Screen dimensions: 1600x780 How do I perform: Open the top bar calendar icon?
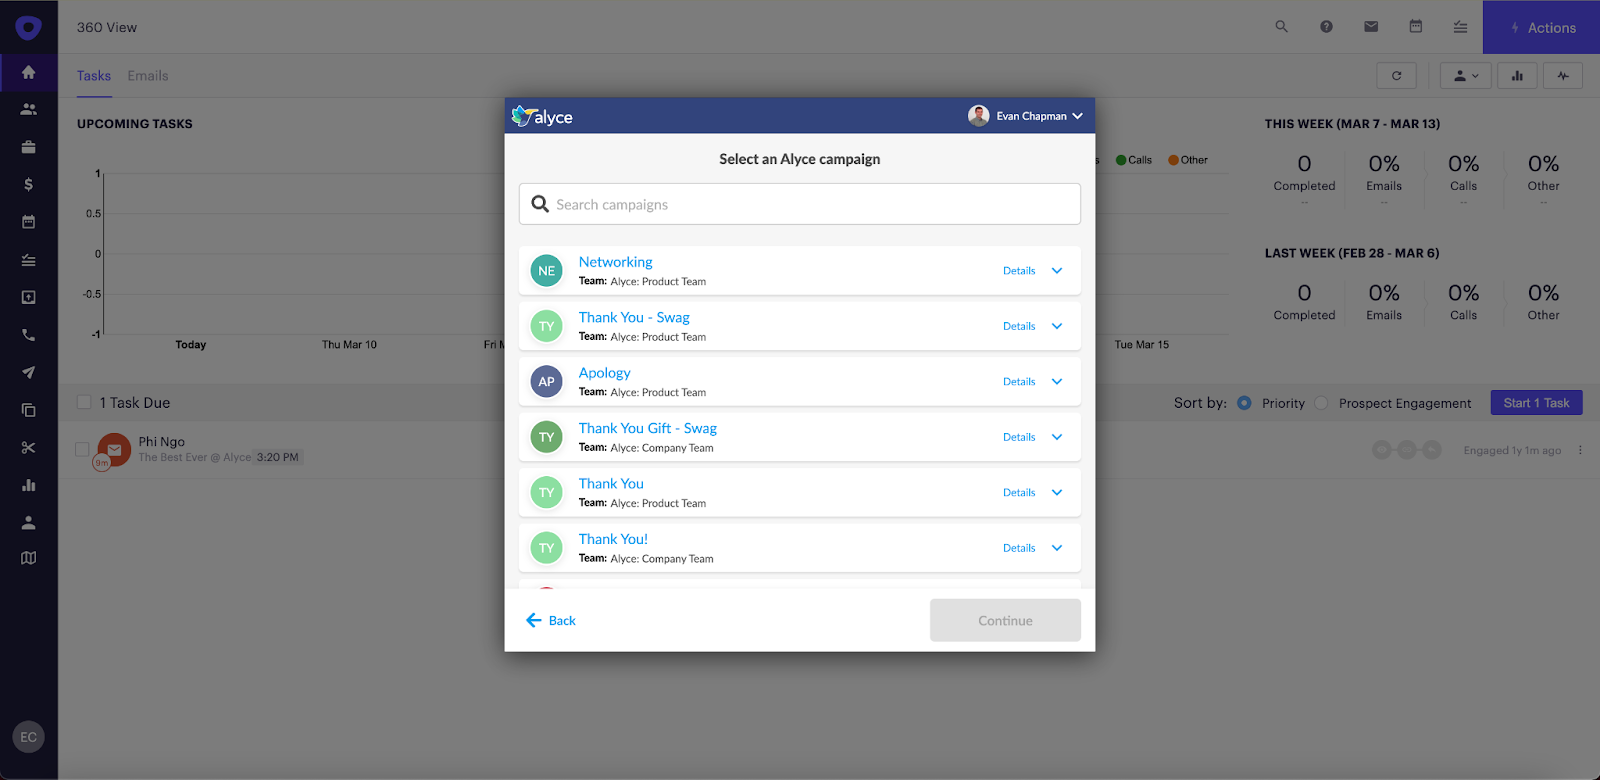pyautogui.click(x=1416, y=27)
